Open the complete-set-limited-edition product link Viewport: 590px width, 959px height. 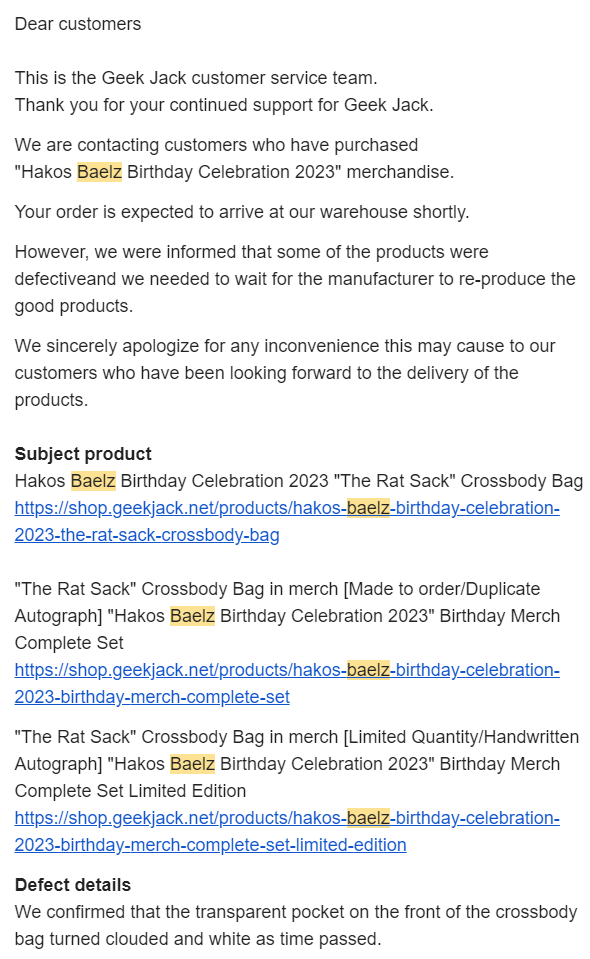[287, 831]
